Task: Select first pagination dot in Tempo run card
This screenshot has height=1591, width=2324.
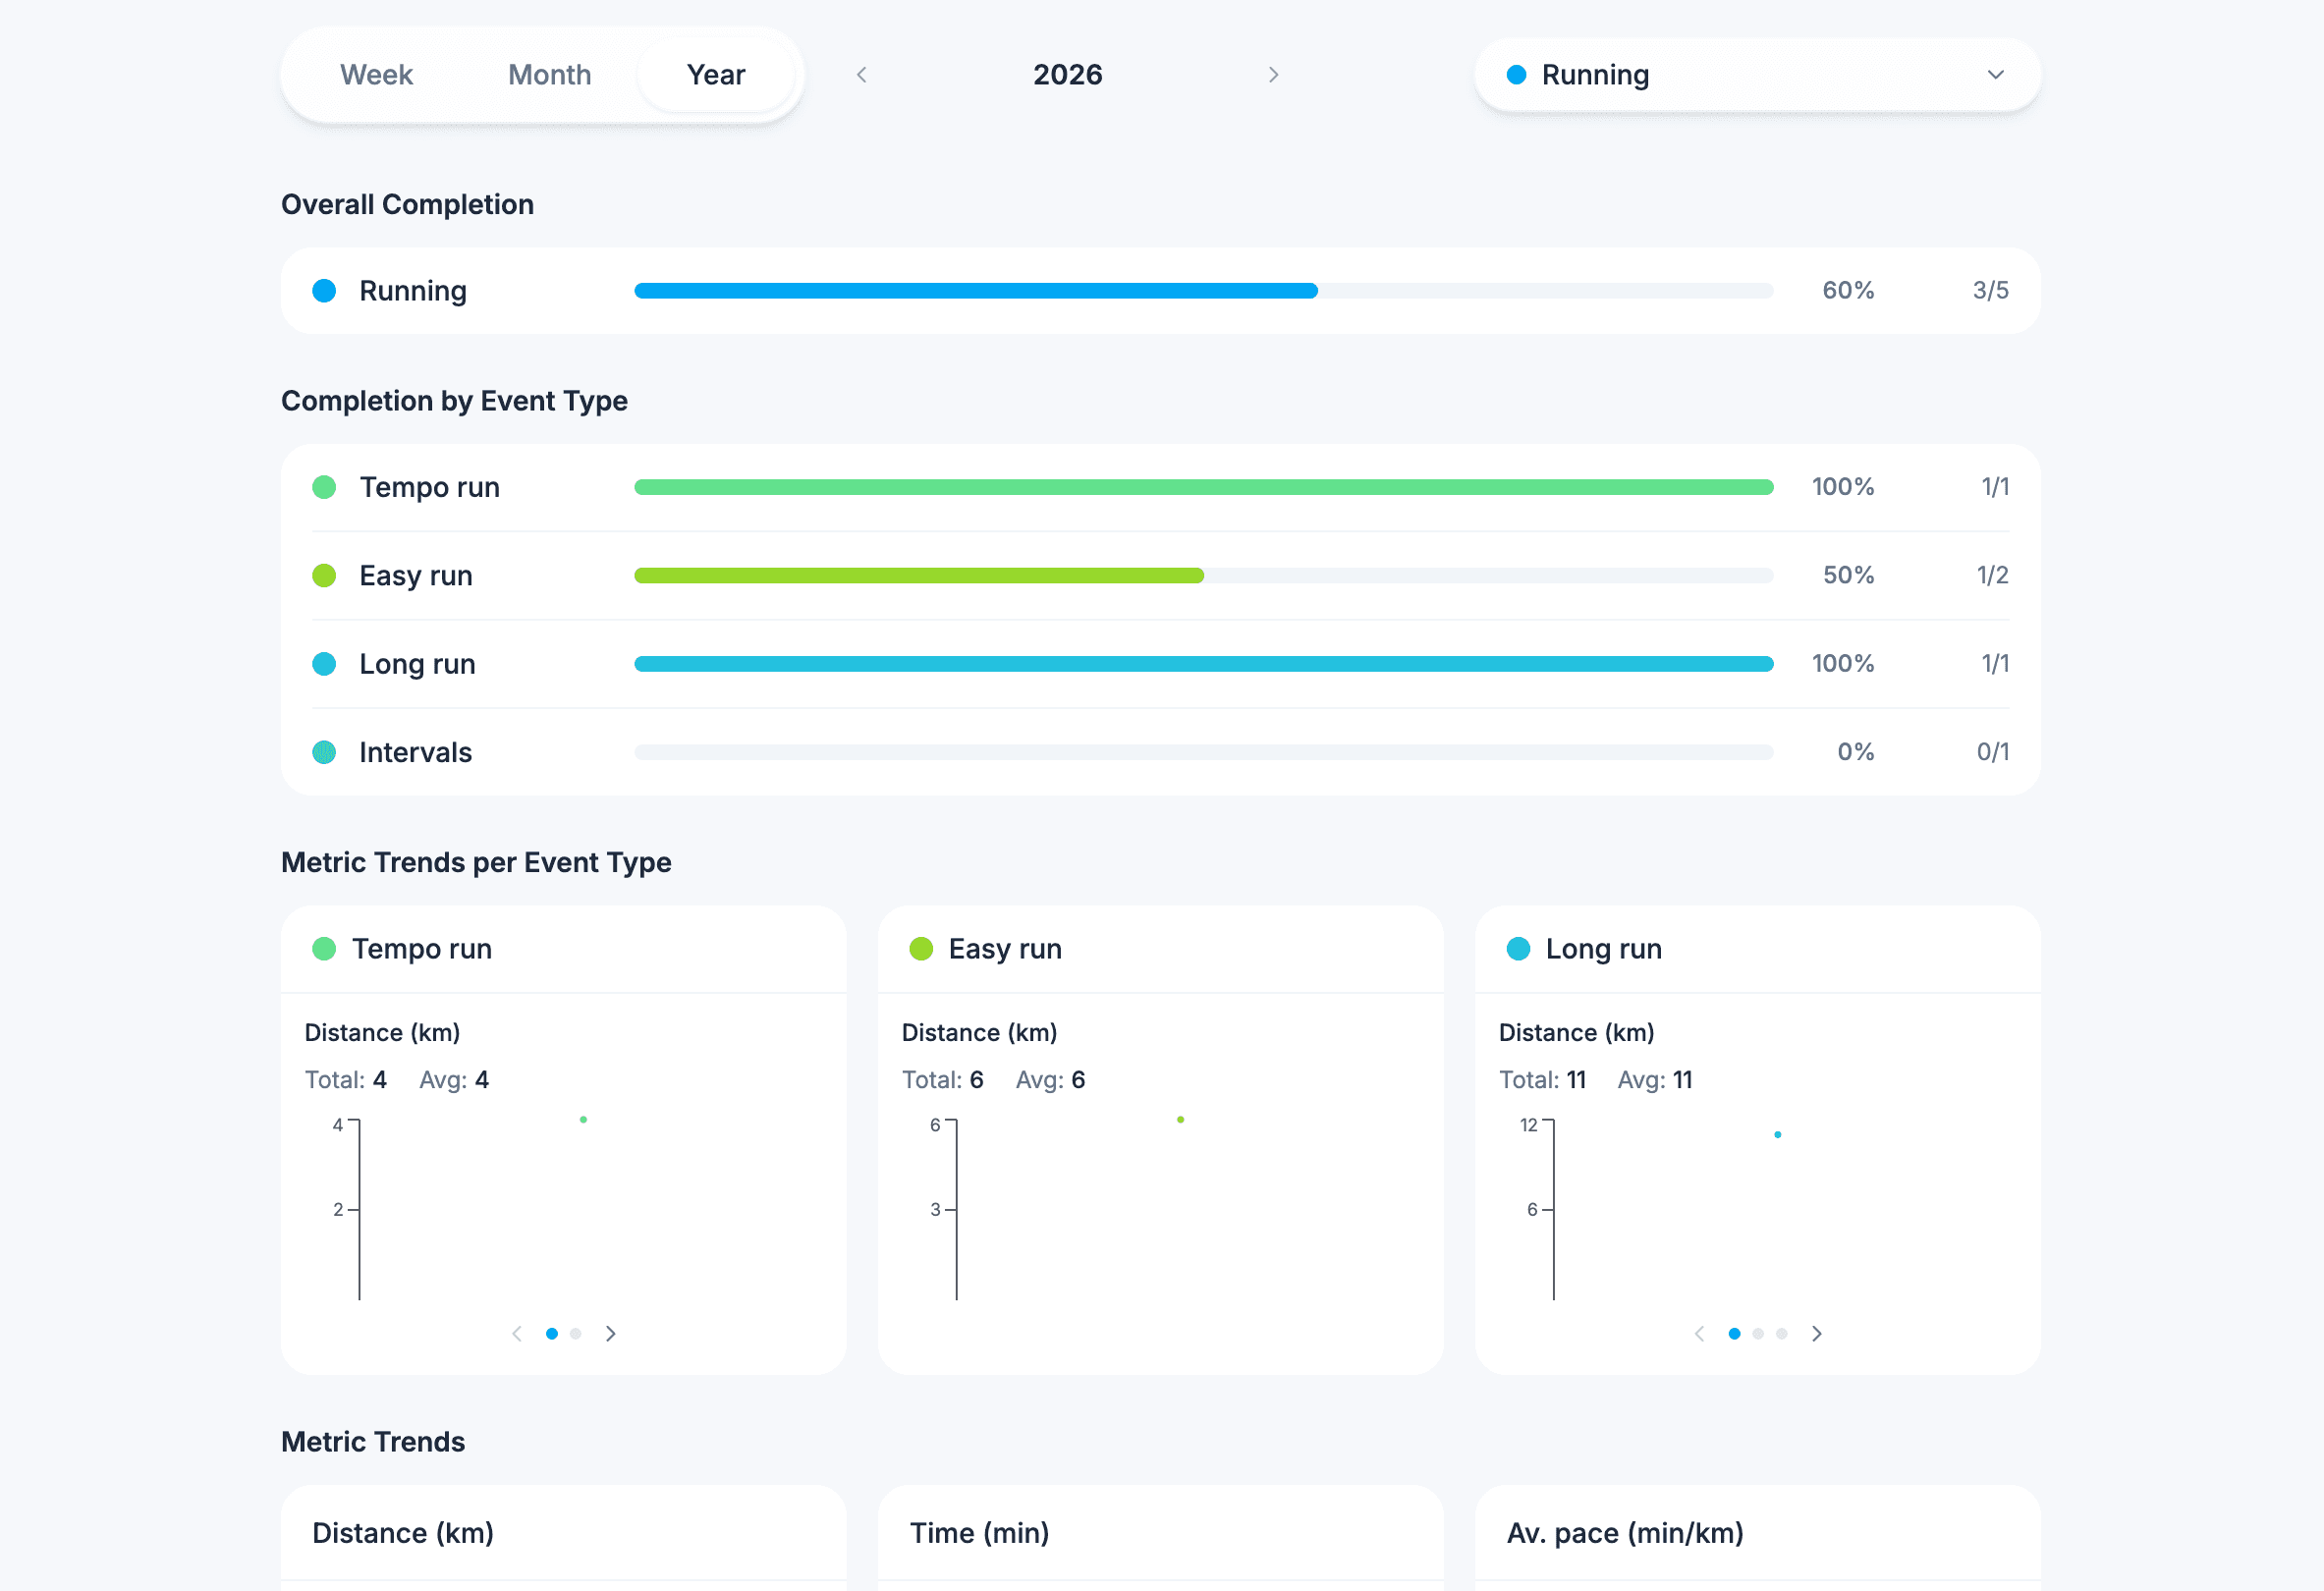Action: (x=552, y=1334)
